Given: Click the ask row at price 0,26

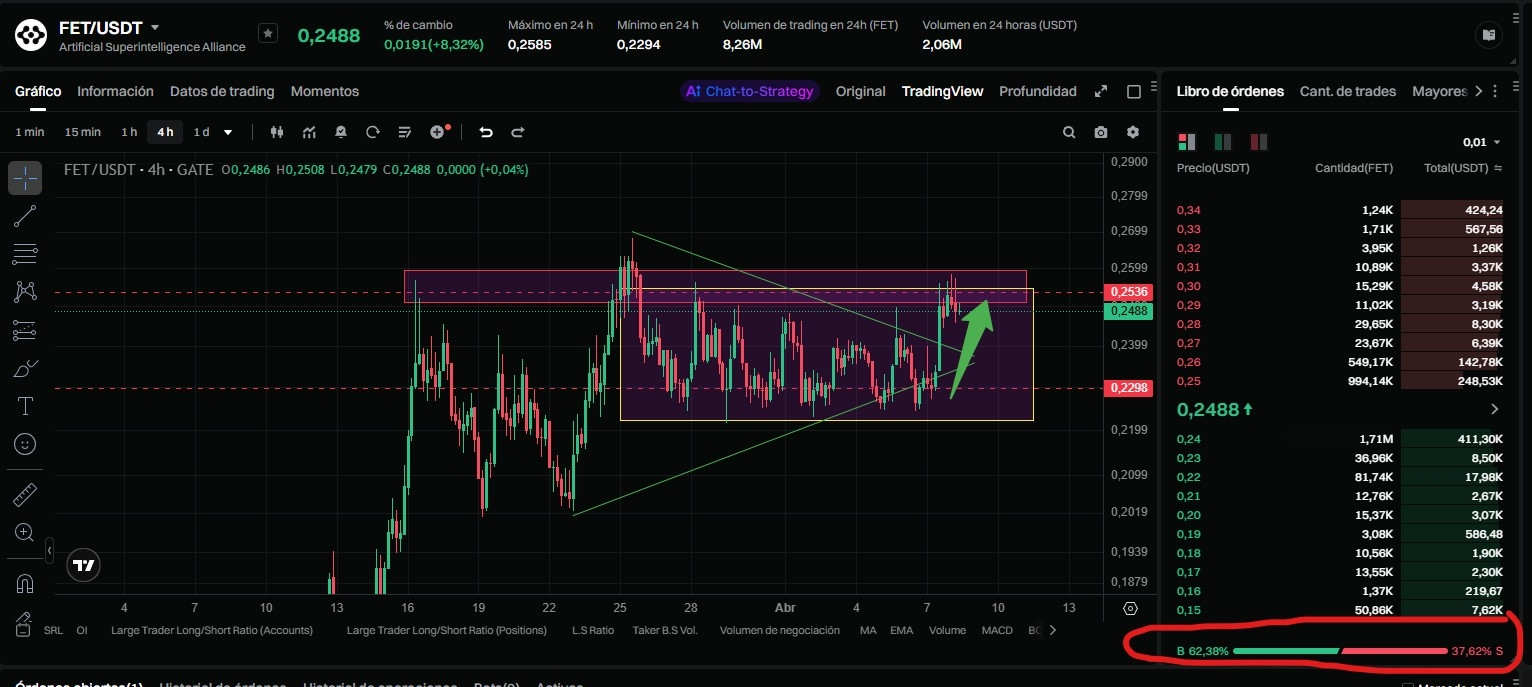Looking at the screenshot, I should coord(1340,362).
